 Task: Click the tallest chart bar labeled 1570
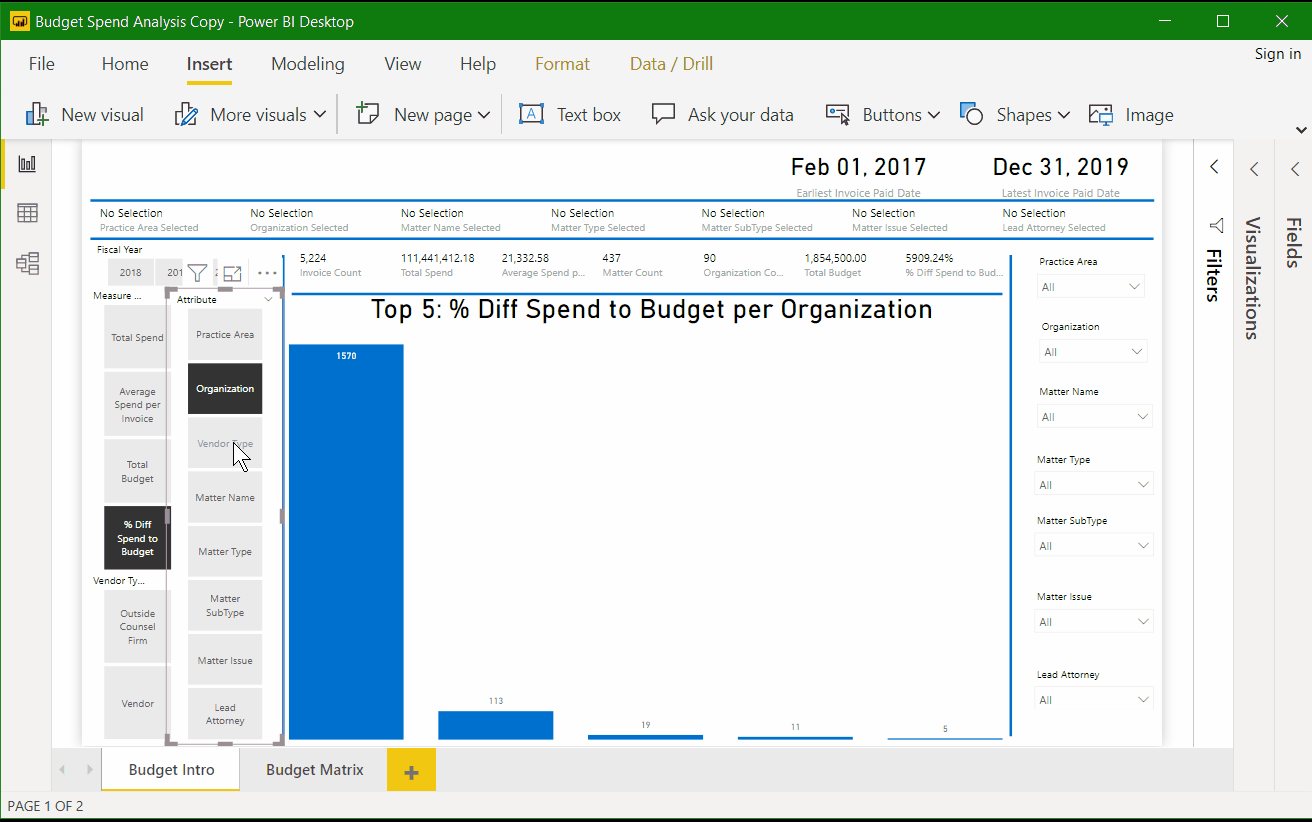346,542
